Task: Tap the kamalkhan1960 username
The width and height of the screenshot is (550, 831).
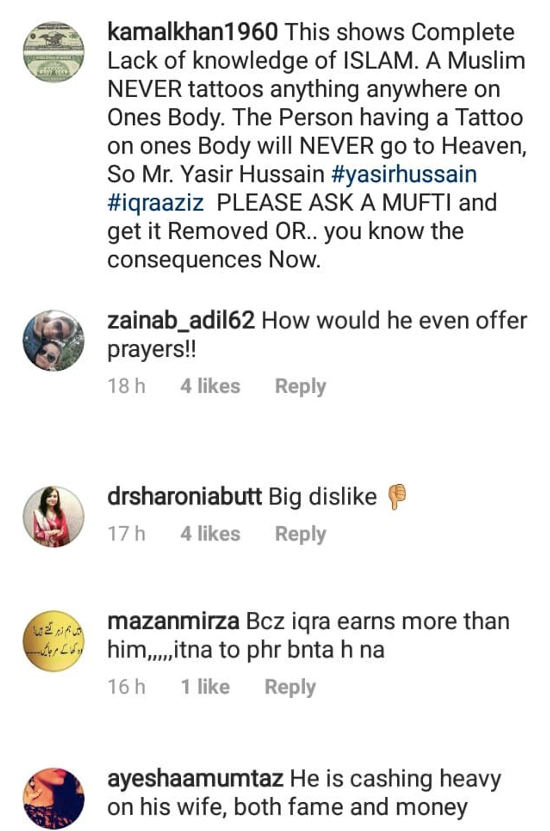Action: pyautogui.click(x=192, y=32)
